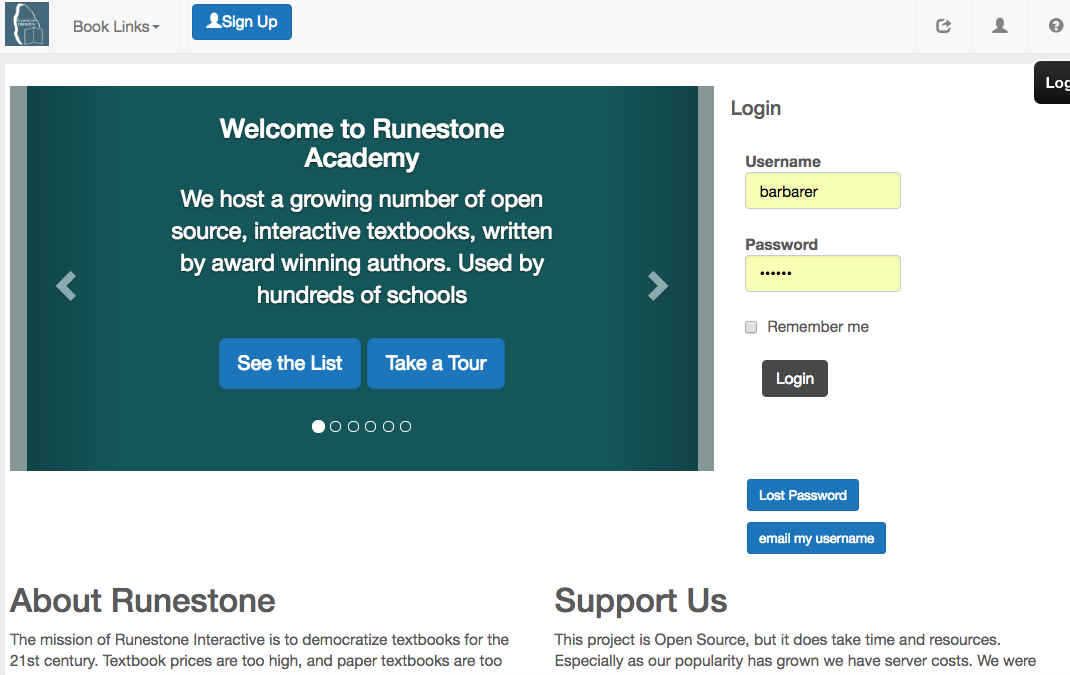Screen dimensions: 1070x675
Task: Focus the Username input field
Action: tap(823, 190)
